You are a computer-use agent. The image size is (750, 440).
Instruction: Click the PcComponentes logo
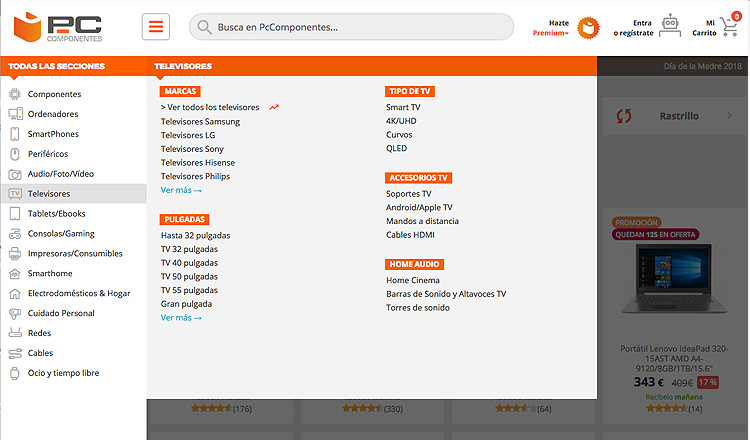(58, 27)
